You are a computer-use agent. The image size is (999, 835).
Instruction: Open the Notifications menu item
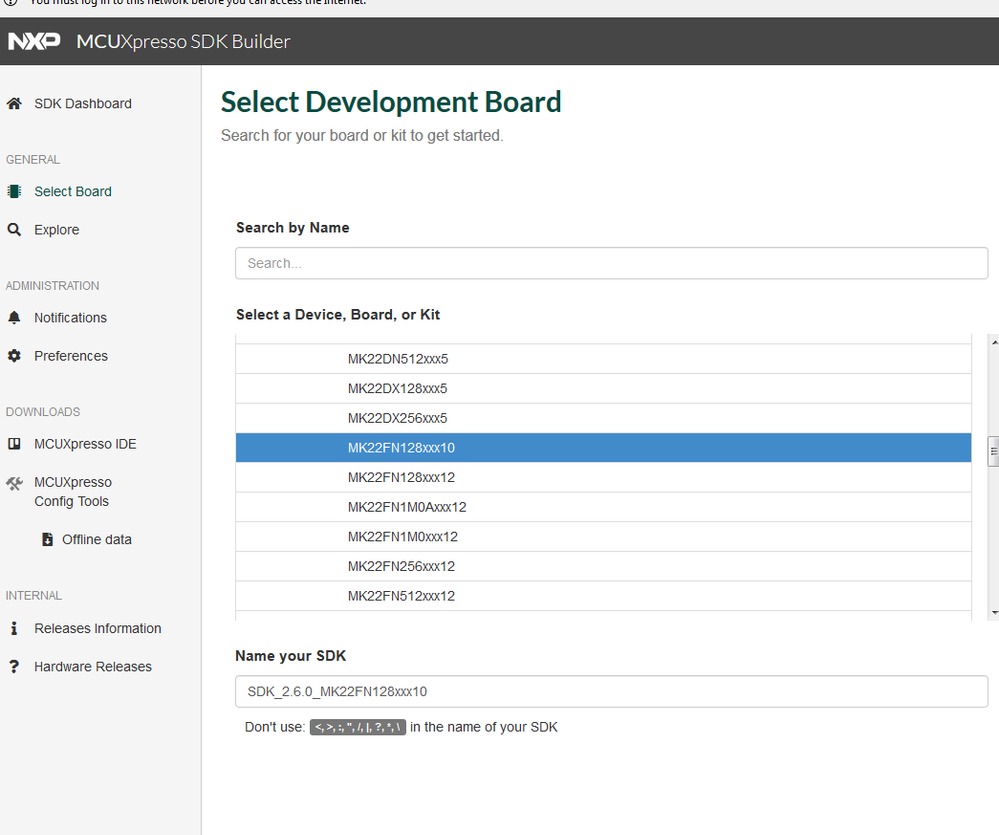(70, 317)
